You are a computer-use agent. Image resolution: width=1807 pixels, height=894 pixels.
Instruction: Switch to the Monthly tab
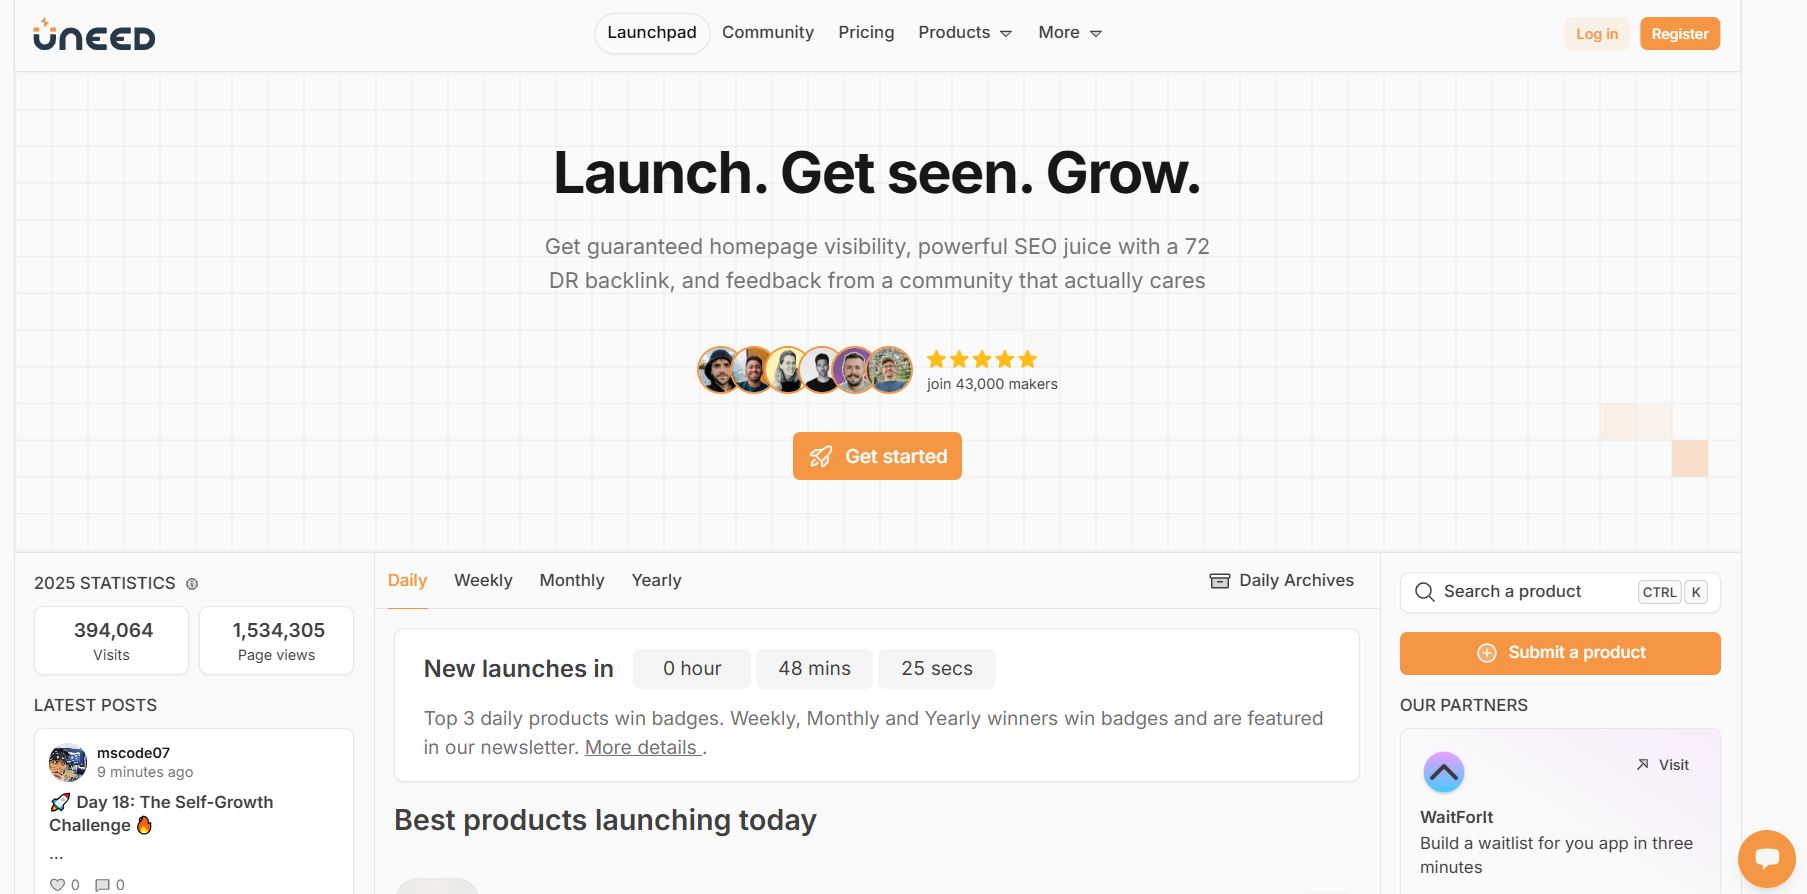tap(572, 581)
